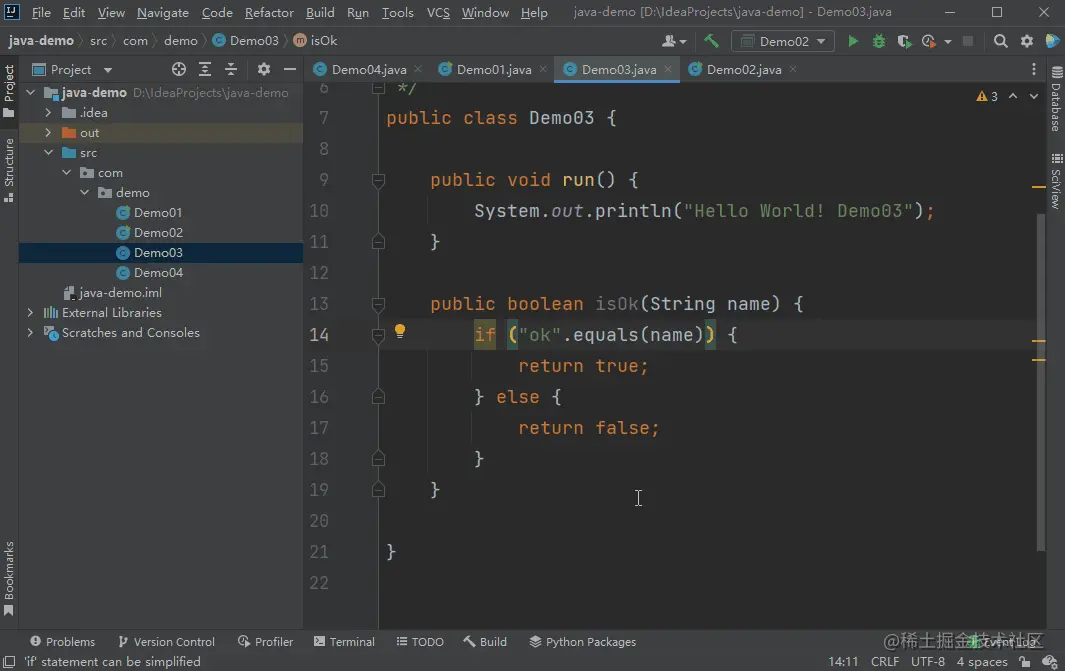Run the Demo02 configuration with green play icon

(852, 41)
